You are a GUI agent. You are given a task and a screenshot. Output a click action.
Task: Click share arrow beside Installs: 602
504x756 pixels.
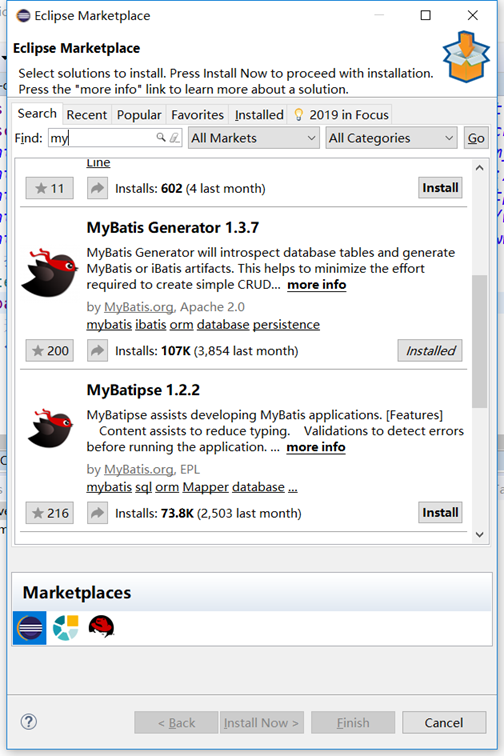97,188
